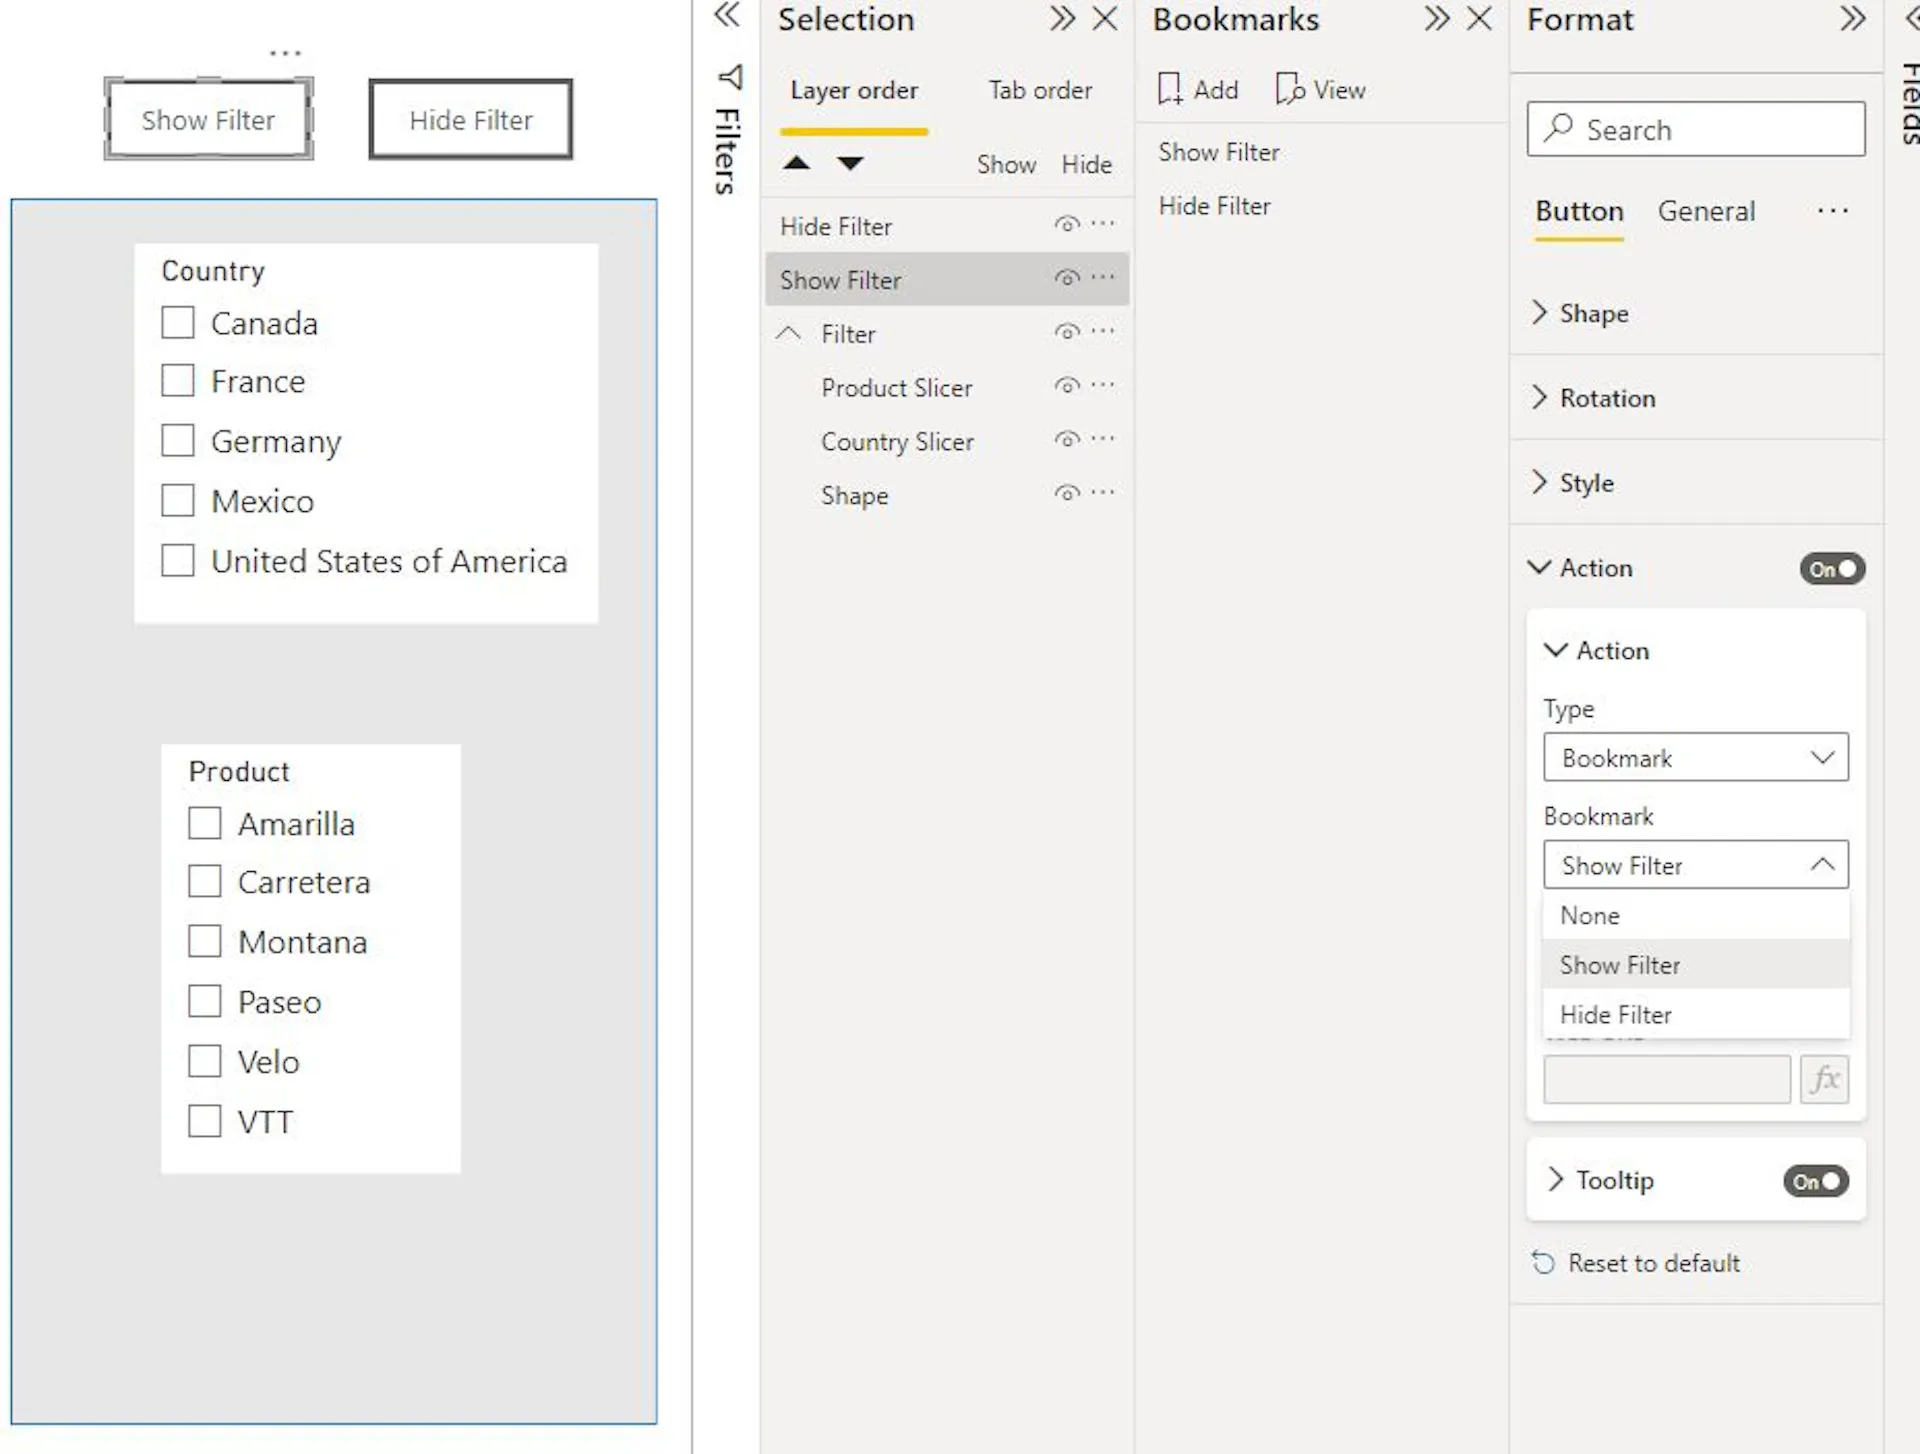The height and width of the screenshot is (1454, 1920).
Task: Open the fx conditional formatting button
Action: click(1825, 1079)
